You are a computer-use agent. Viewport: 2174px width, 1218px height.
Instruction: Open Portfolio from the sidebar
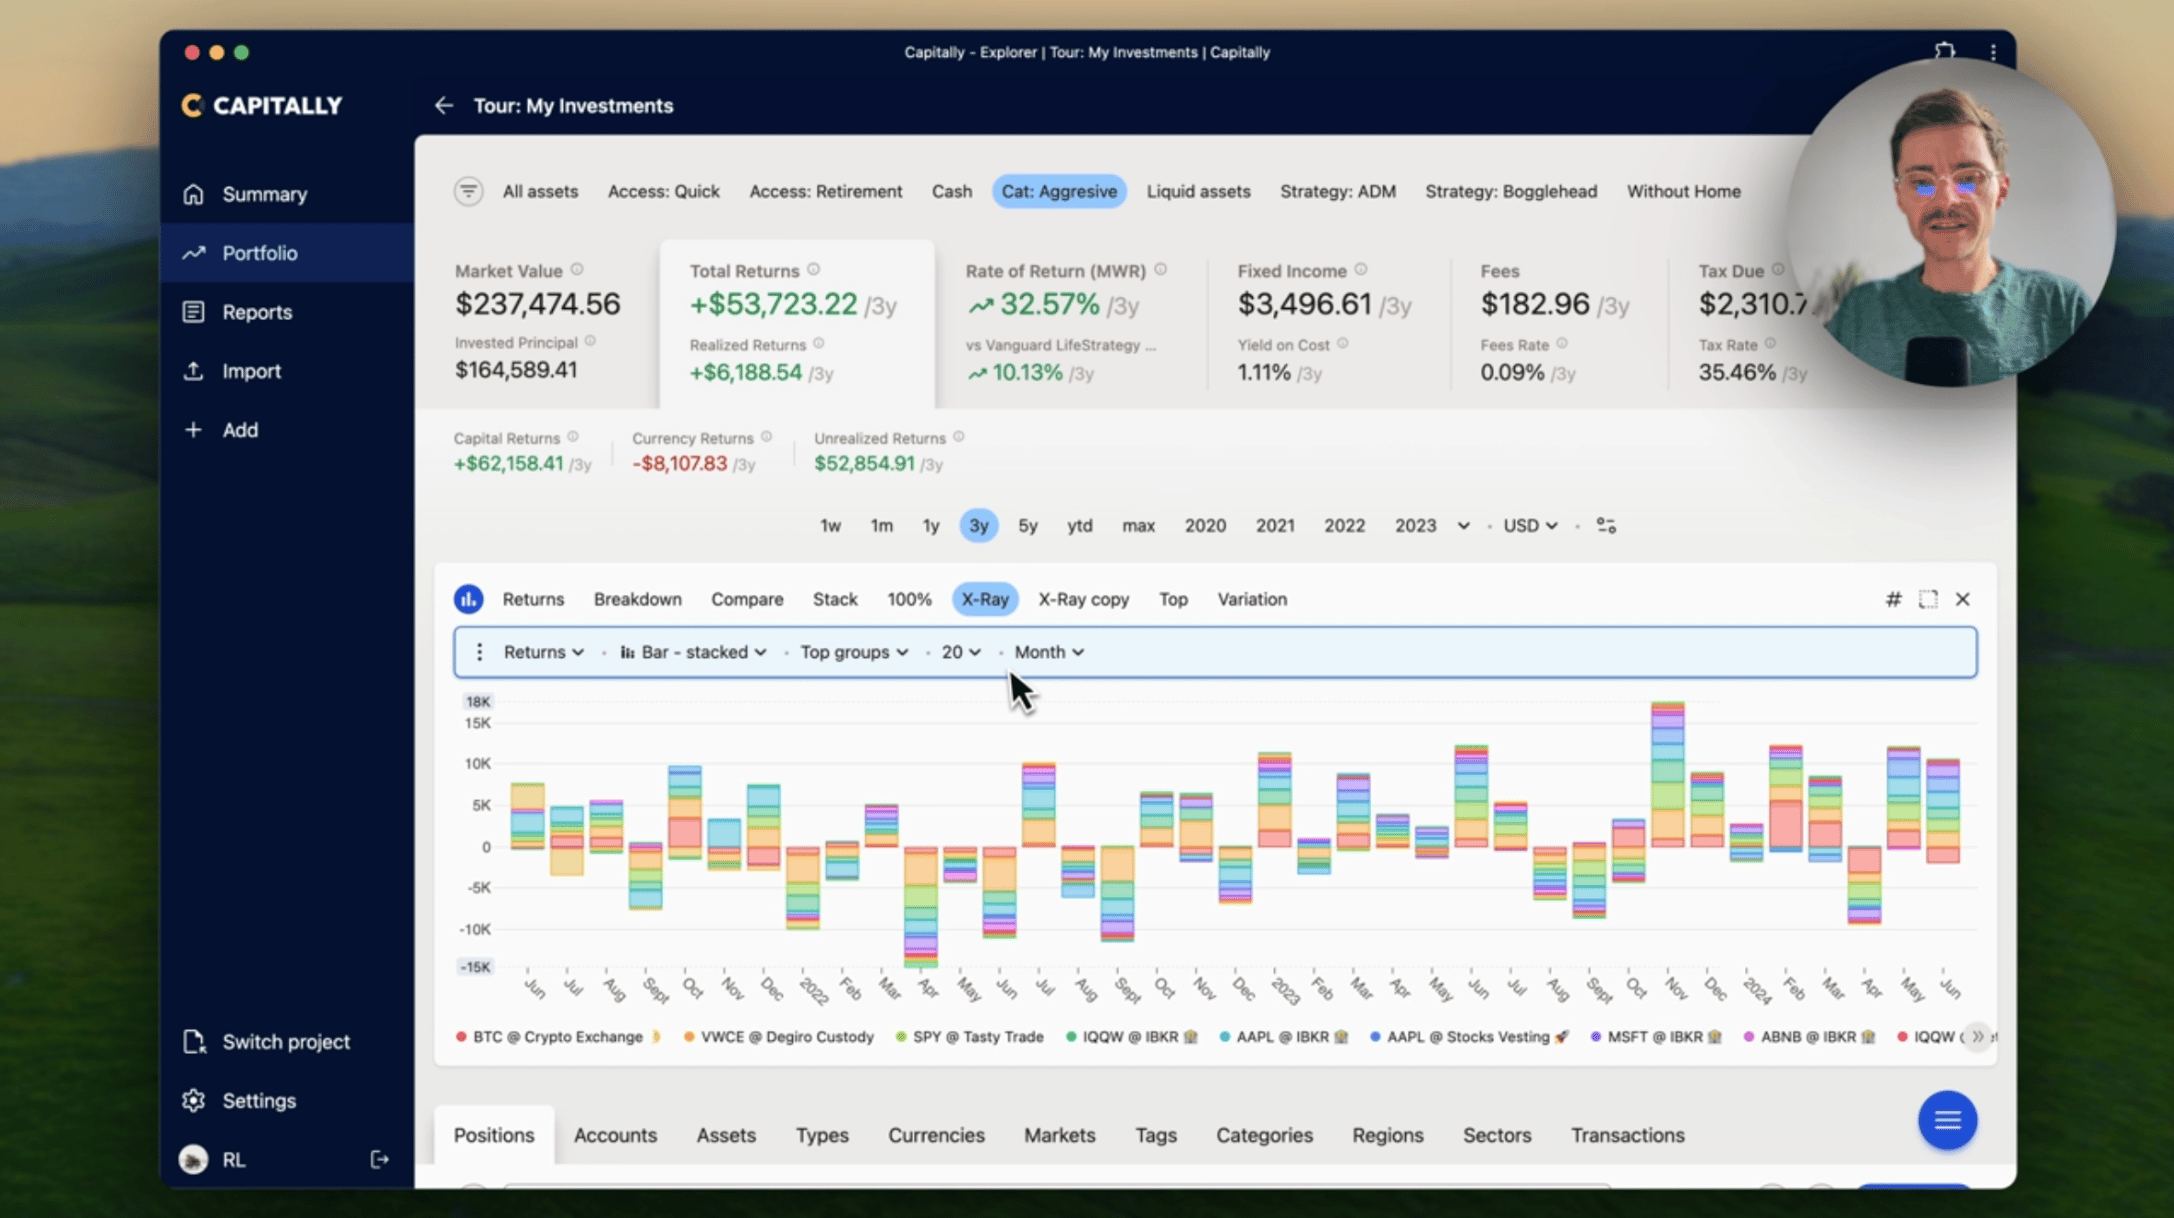tap(286, 253)
